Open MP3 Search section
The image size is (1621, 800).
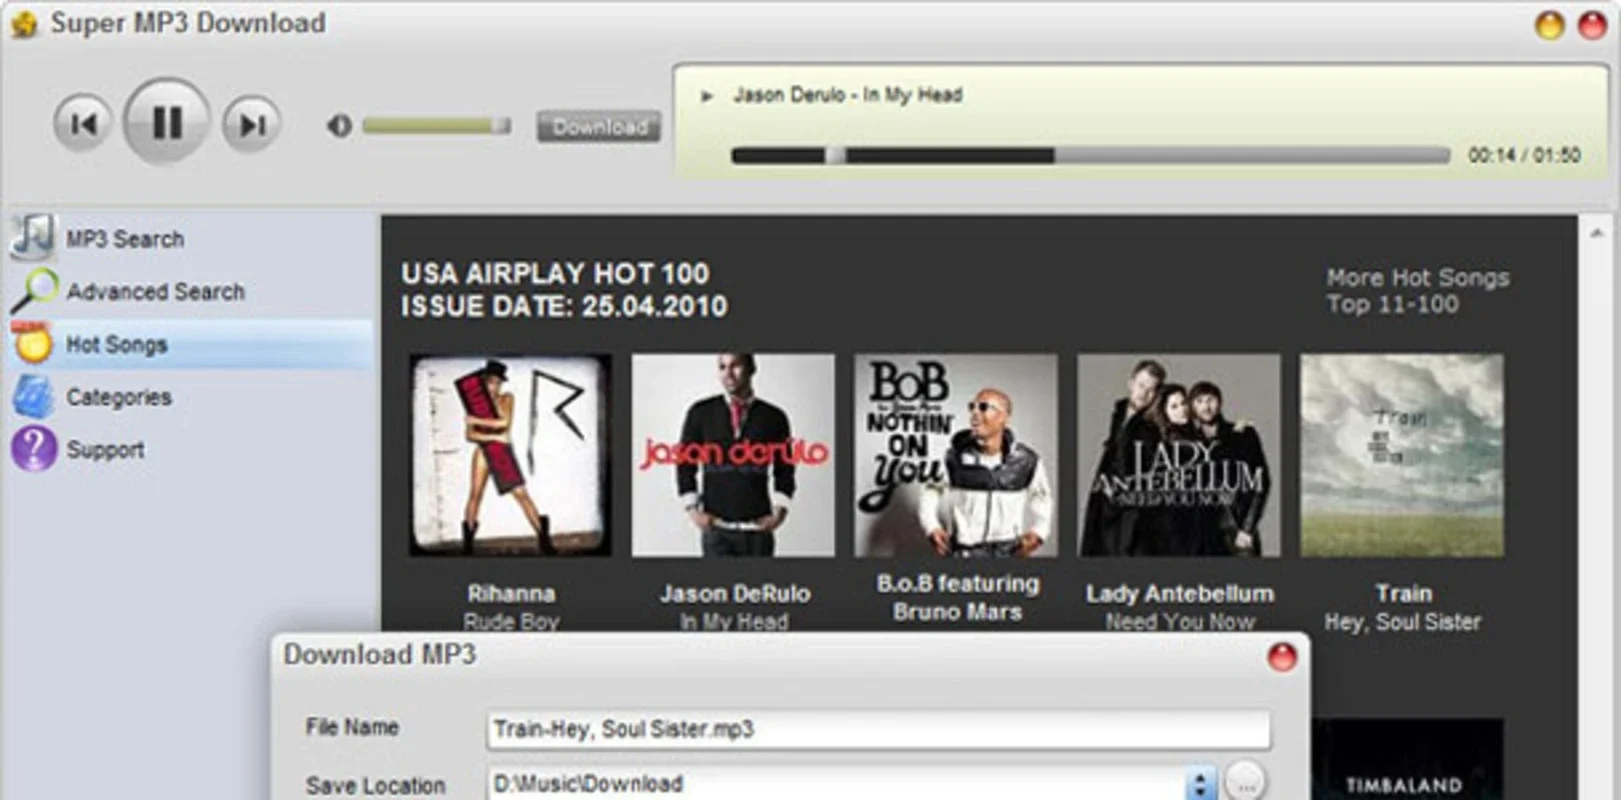pyautogui.click(x=125, y=239)
